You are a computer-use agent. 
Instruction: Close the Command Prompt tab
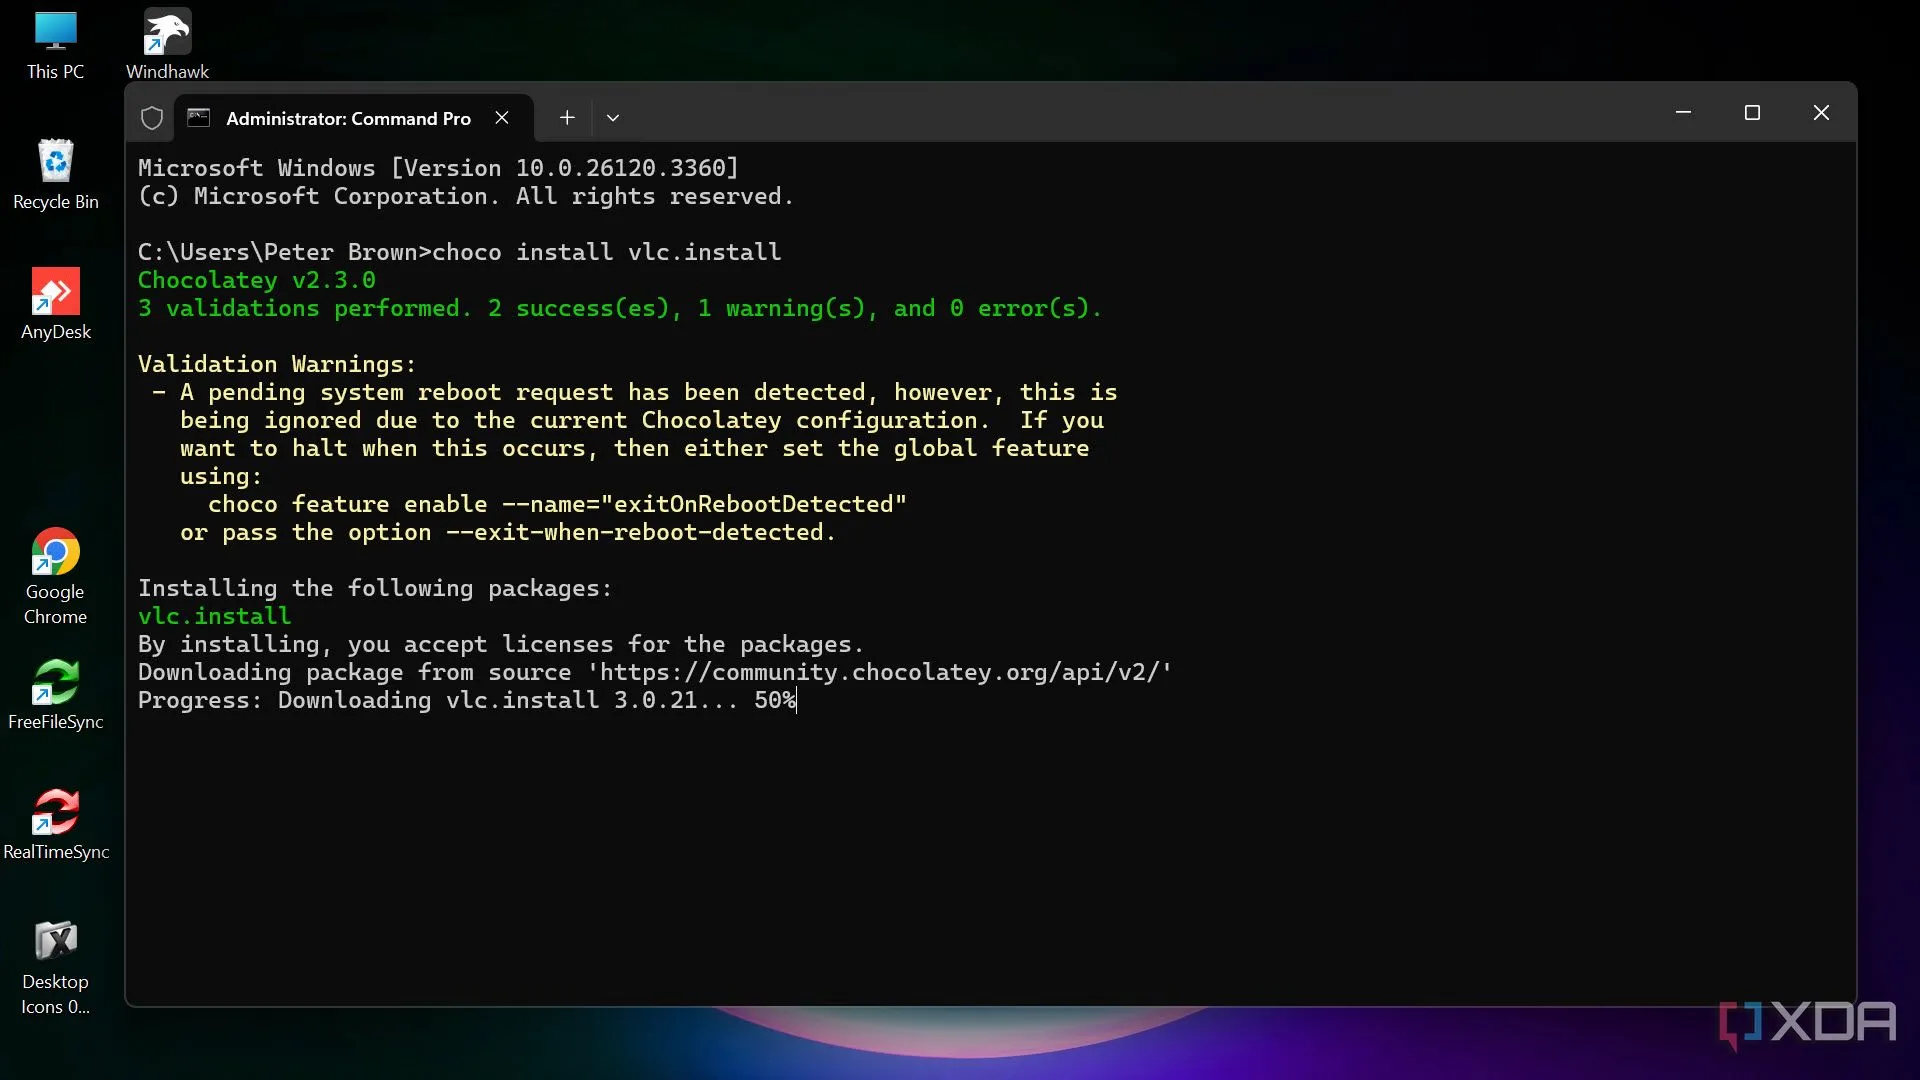tap(502, 118)
